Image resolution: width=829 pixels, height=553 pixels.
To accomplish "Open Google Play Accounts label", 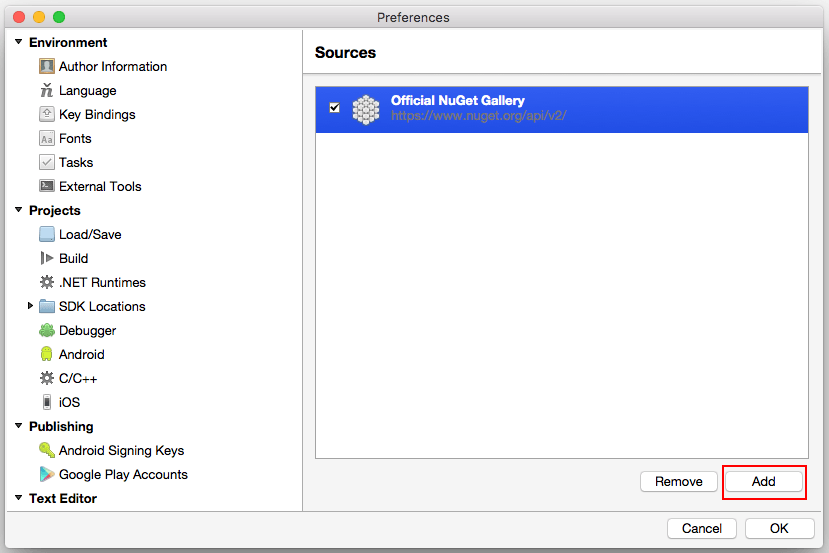I will pos(123,475).
